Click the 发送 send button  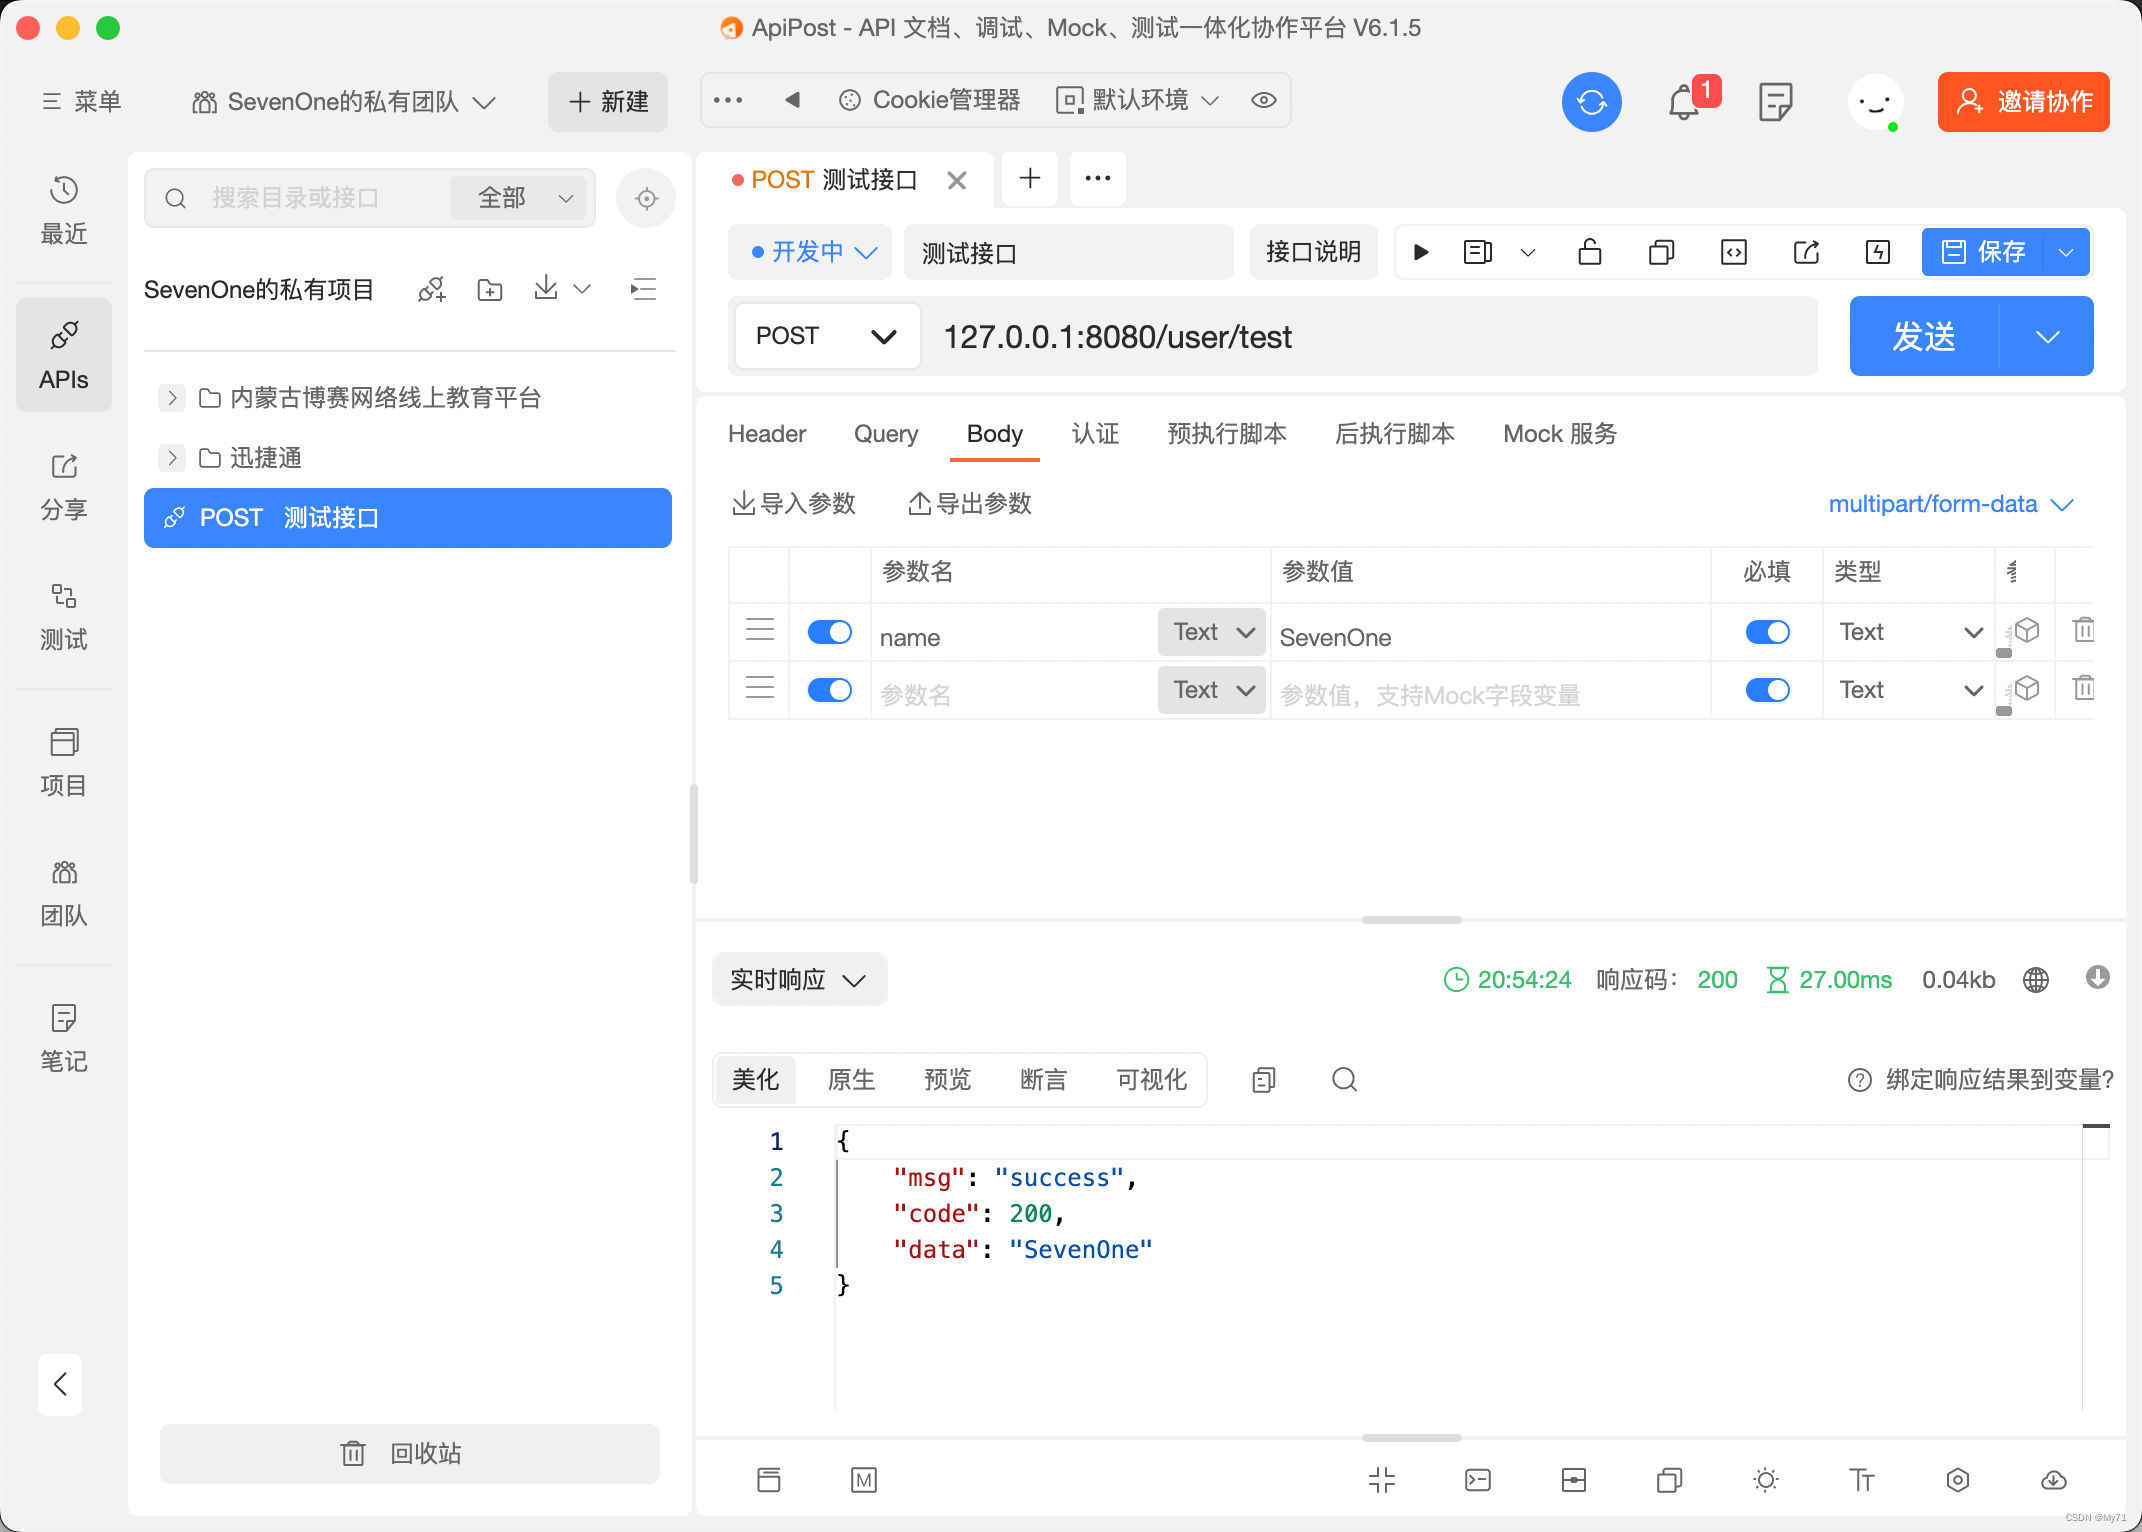[1923, 336]
